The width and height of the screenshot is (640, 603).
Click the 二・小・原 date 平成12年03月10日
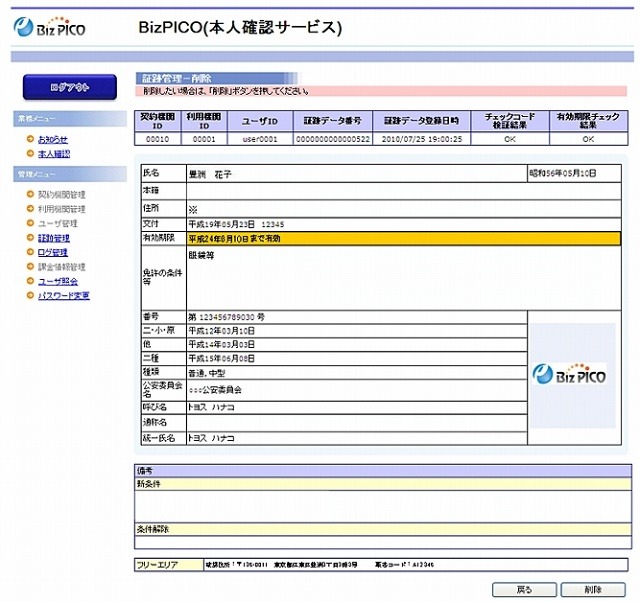point(222,331)
